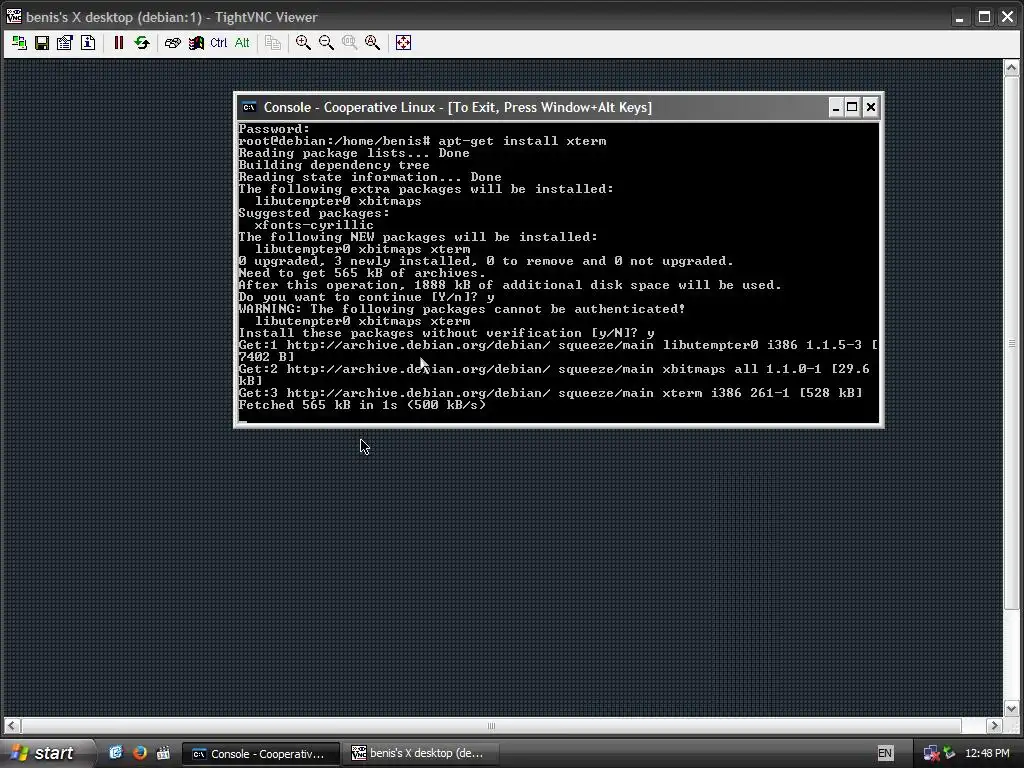Maximize the Cooperative Linux Console window
This screenshot has height=768, width=1024.
click(x=852, y=107)
